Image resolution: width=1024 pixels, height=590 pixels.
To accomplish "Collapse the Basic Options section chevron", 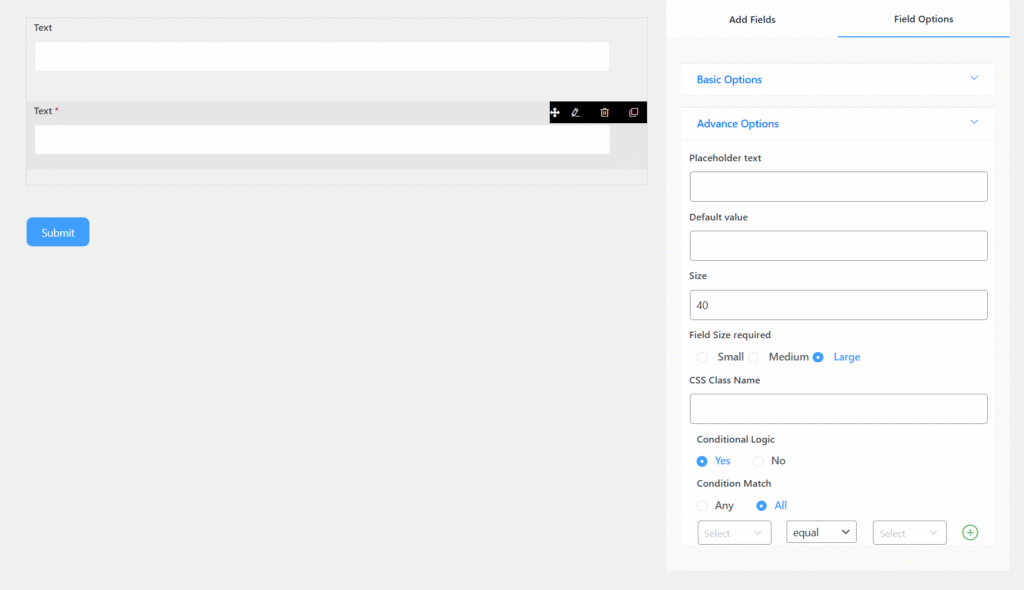I will pos(973,79).
